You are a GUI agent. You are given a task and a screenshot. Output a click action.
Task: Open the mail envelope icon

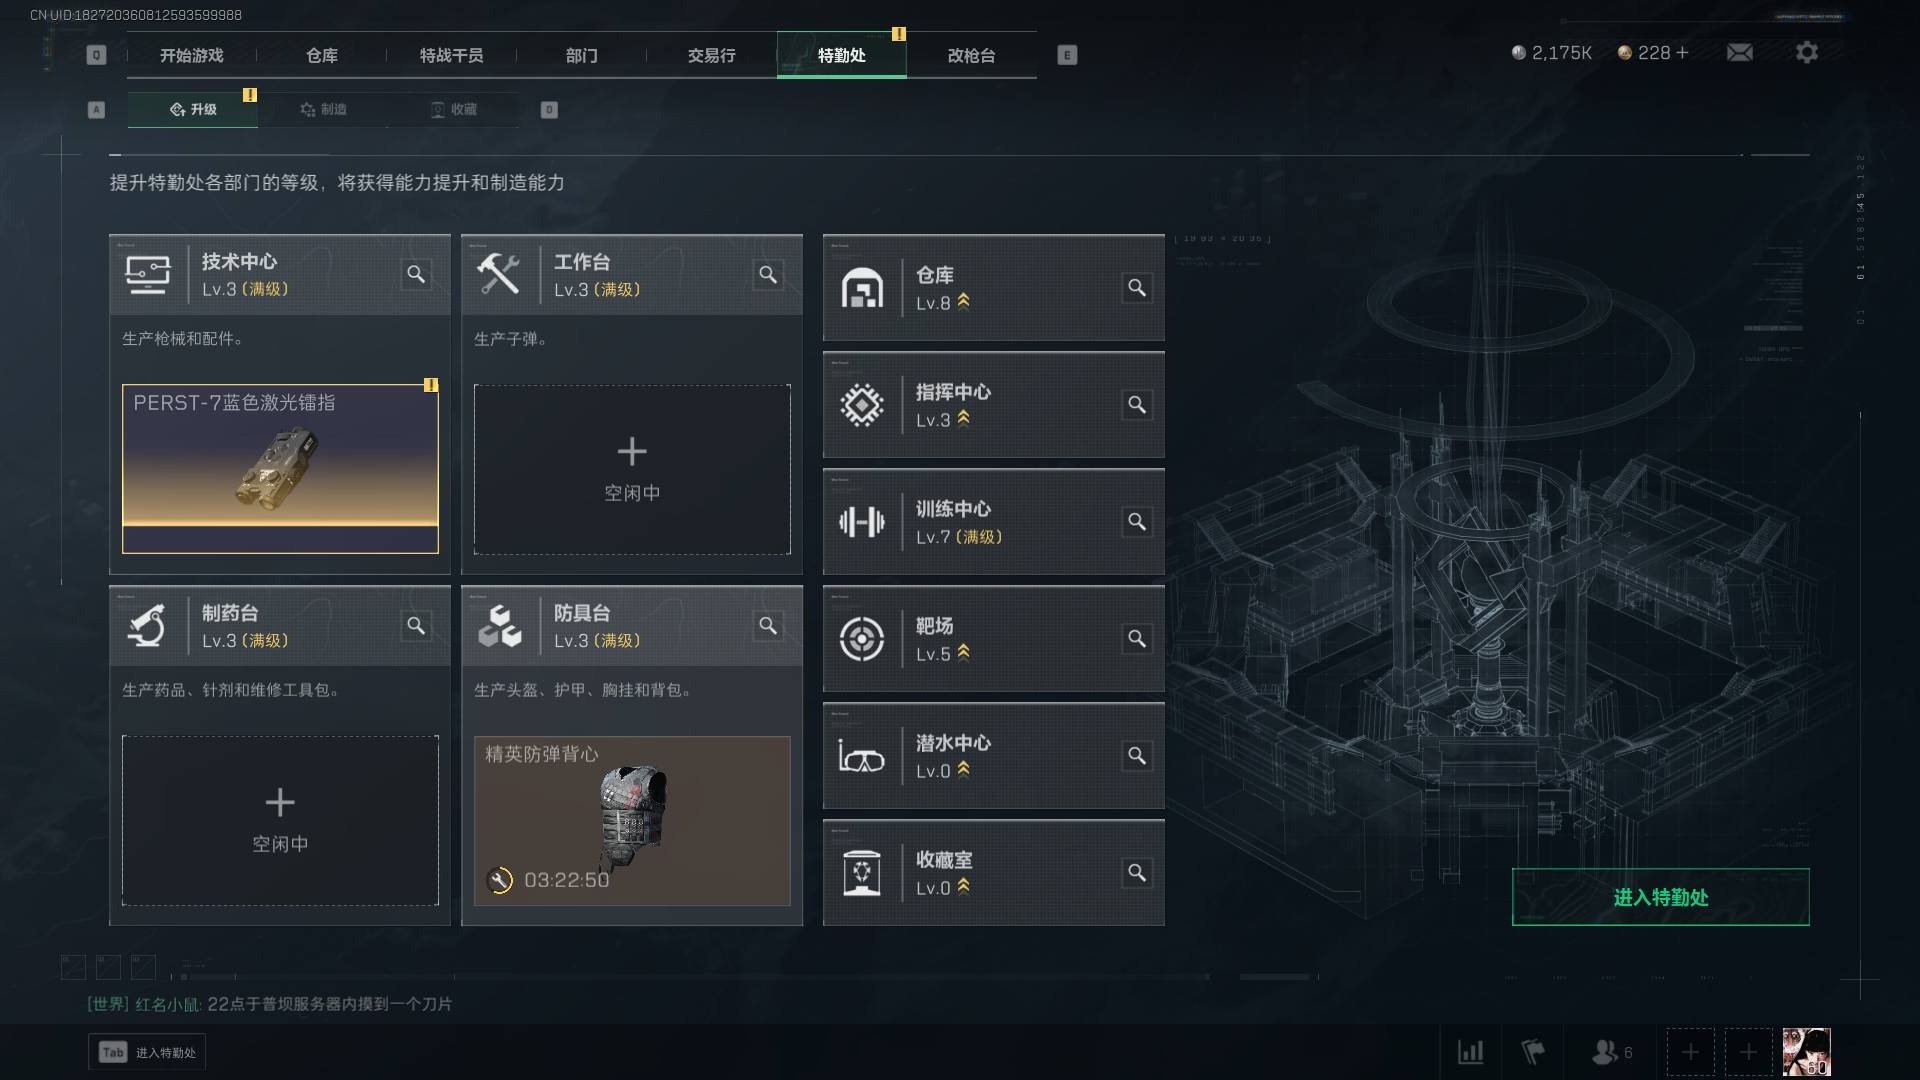coord(1739,53)
